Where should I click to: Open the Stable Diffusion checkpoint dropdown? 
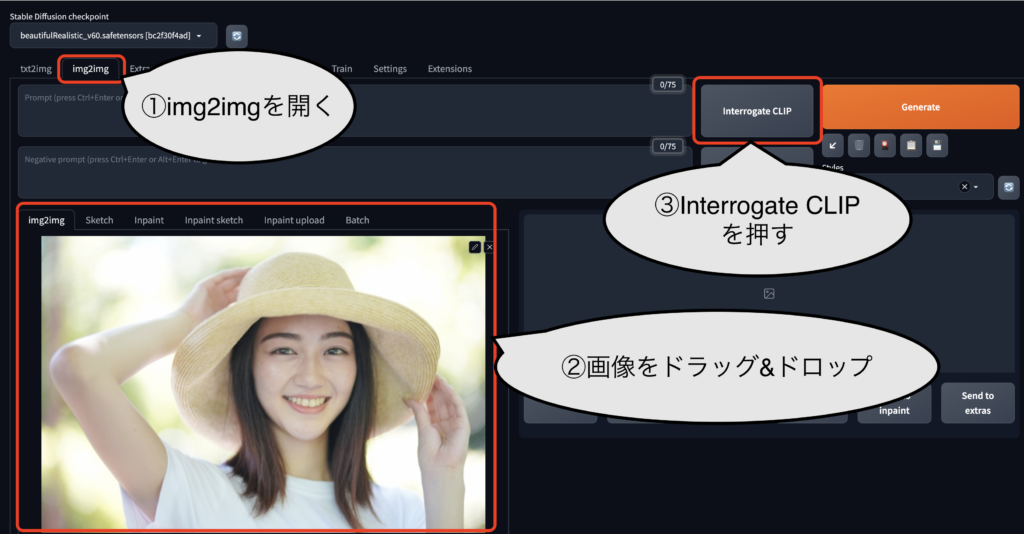click(x=113, y=37)
